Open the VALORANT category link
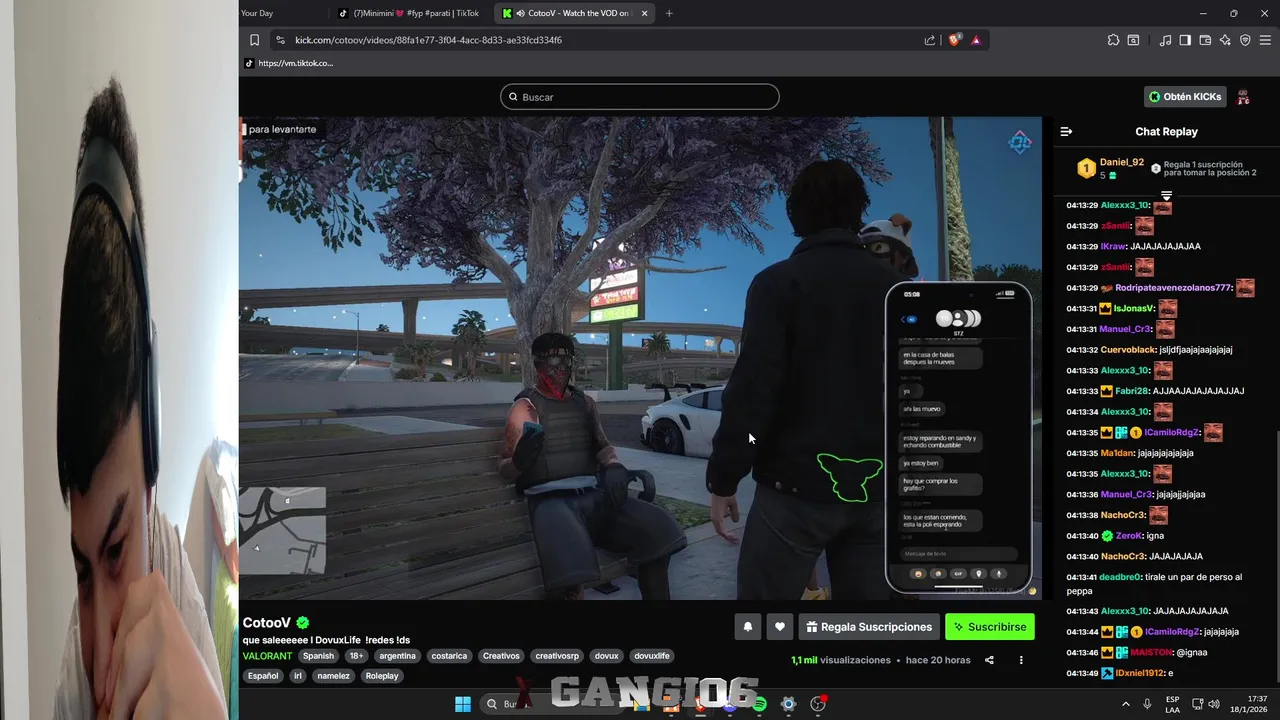Screen dimensions: 1280x720 (x=267, y=656)
